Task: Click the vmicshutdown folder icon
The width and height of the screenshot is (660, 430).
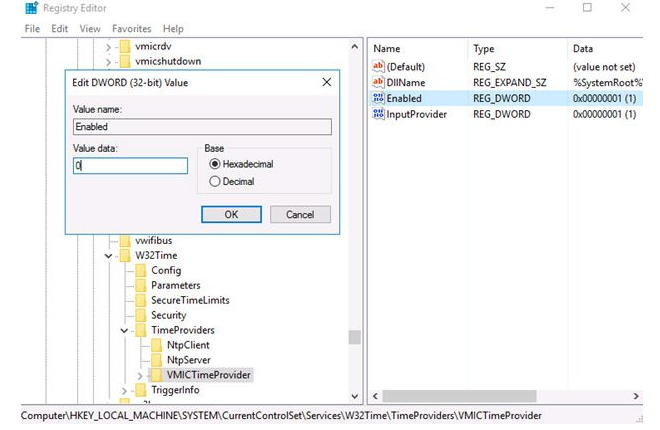Action: pos(125,61)
